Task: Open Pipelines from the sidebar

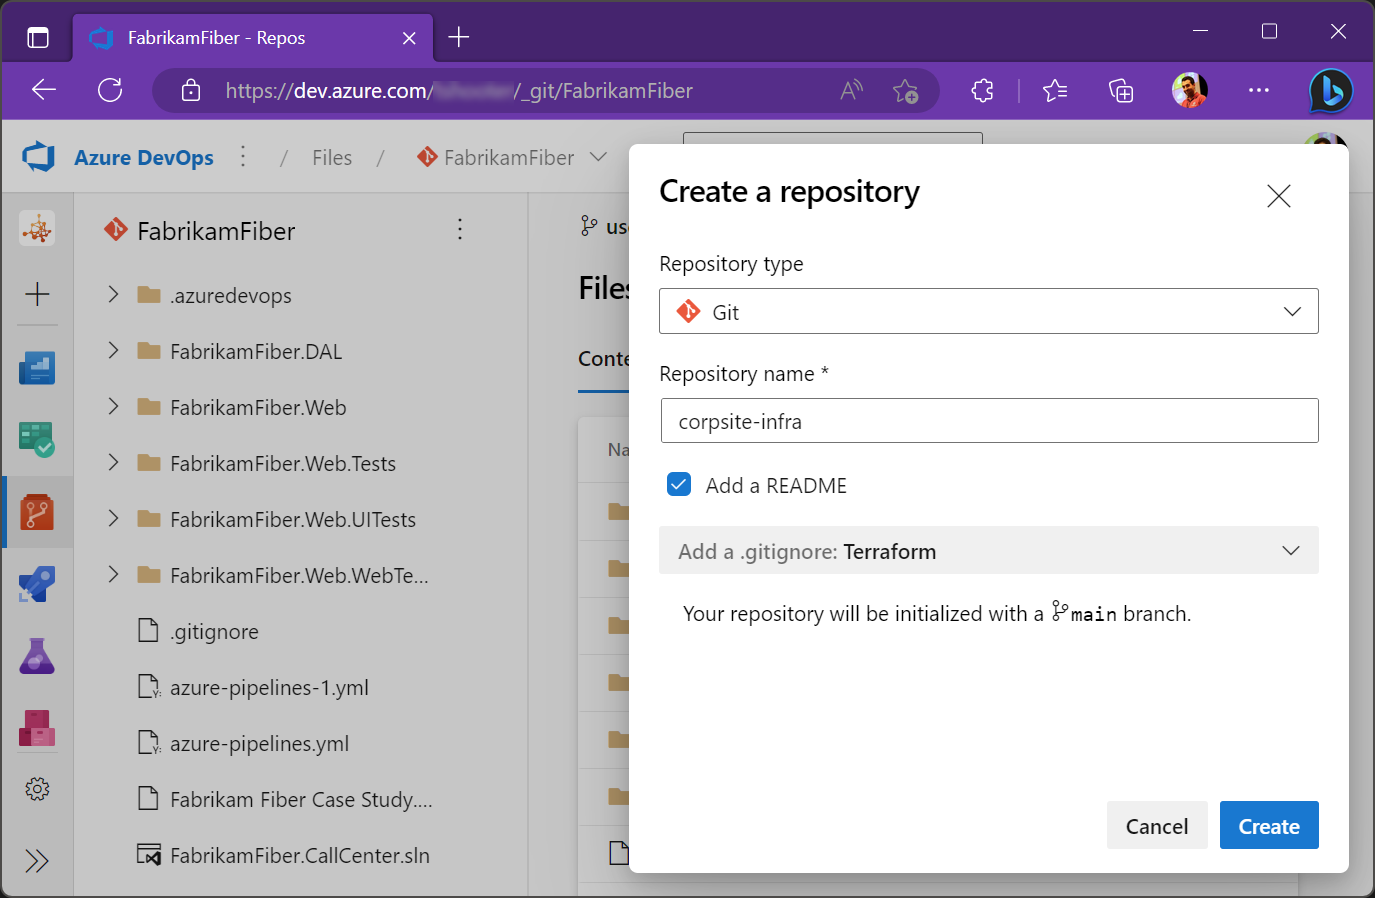Action: [37, 584]
